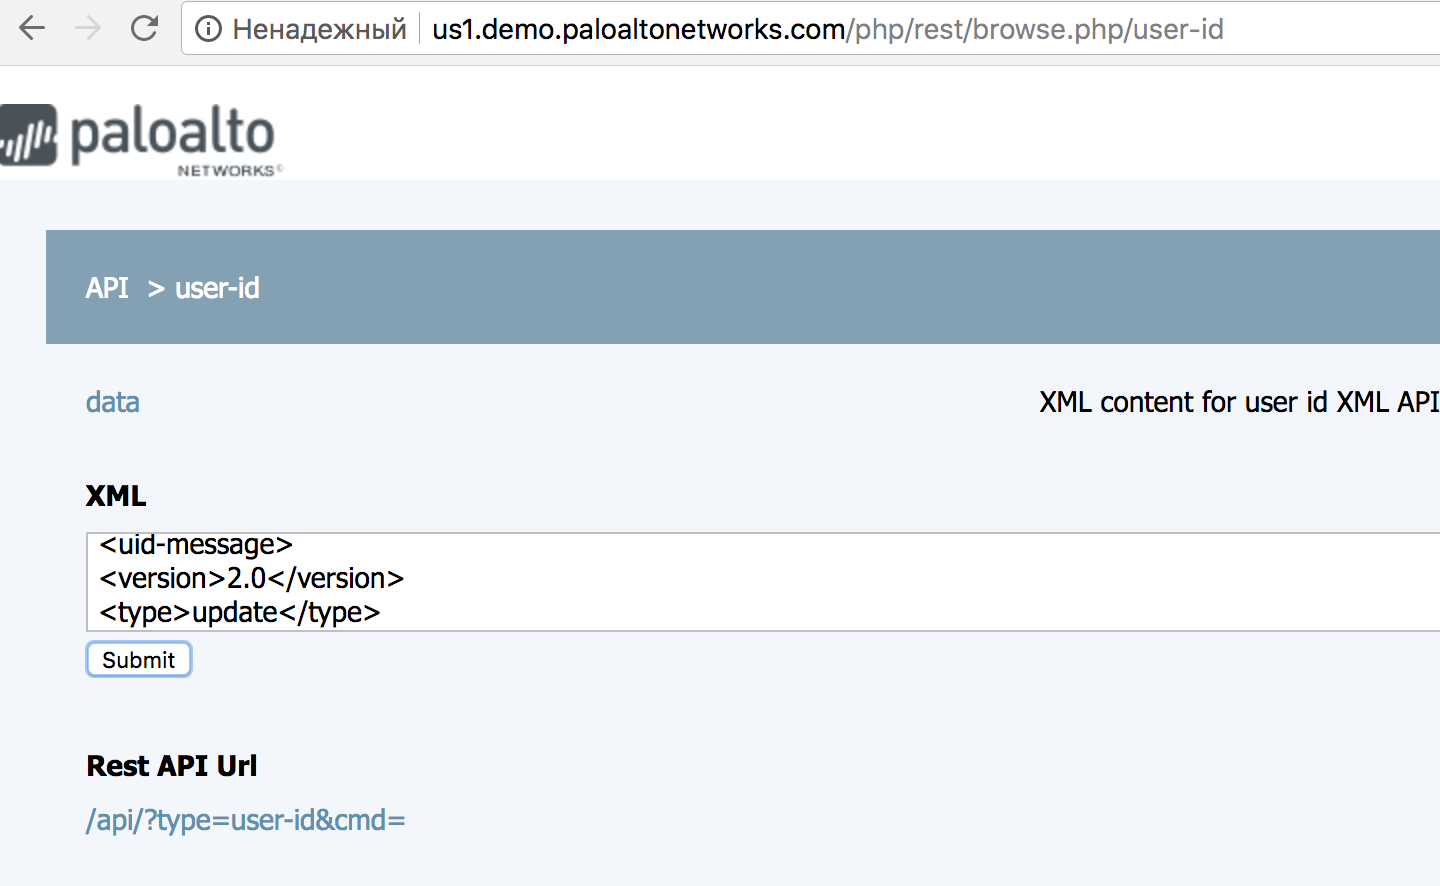The height and width of the screenshot is (886, 1440).
Task: Click the XML field label
Action: (x=116, y=496)
